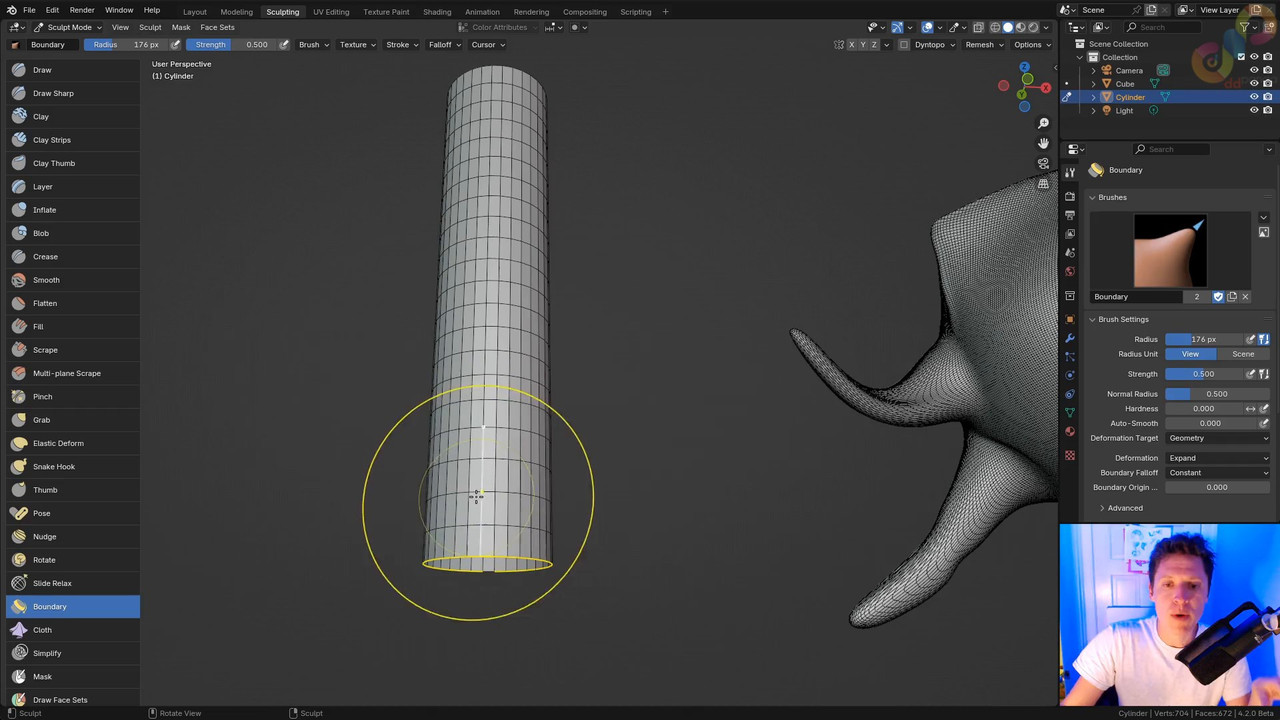Select the Crease brush

(72, 256)
